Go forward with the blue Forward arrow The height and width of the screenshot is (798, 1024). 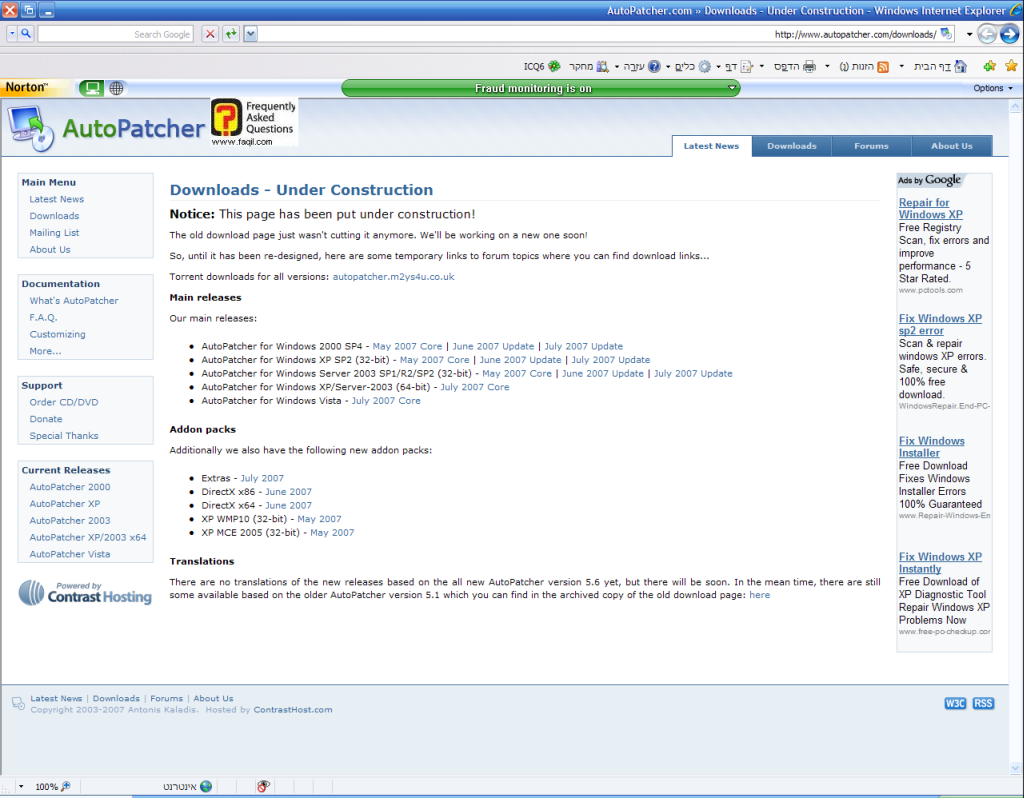(x=1010, y=34)
